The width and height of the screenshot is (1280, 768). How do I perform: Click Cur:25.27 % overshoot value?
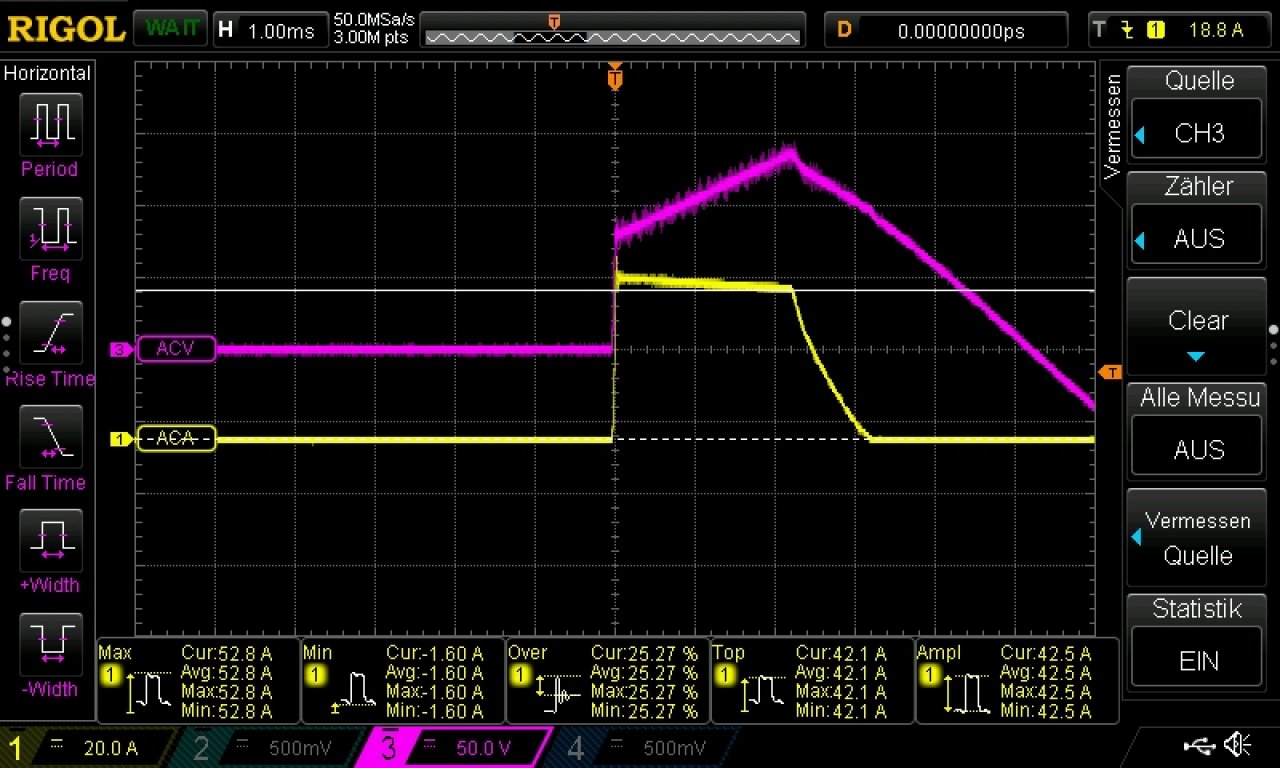tap(644, 653)
